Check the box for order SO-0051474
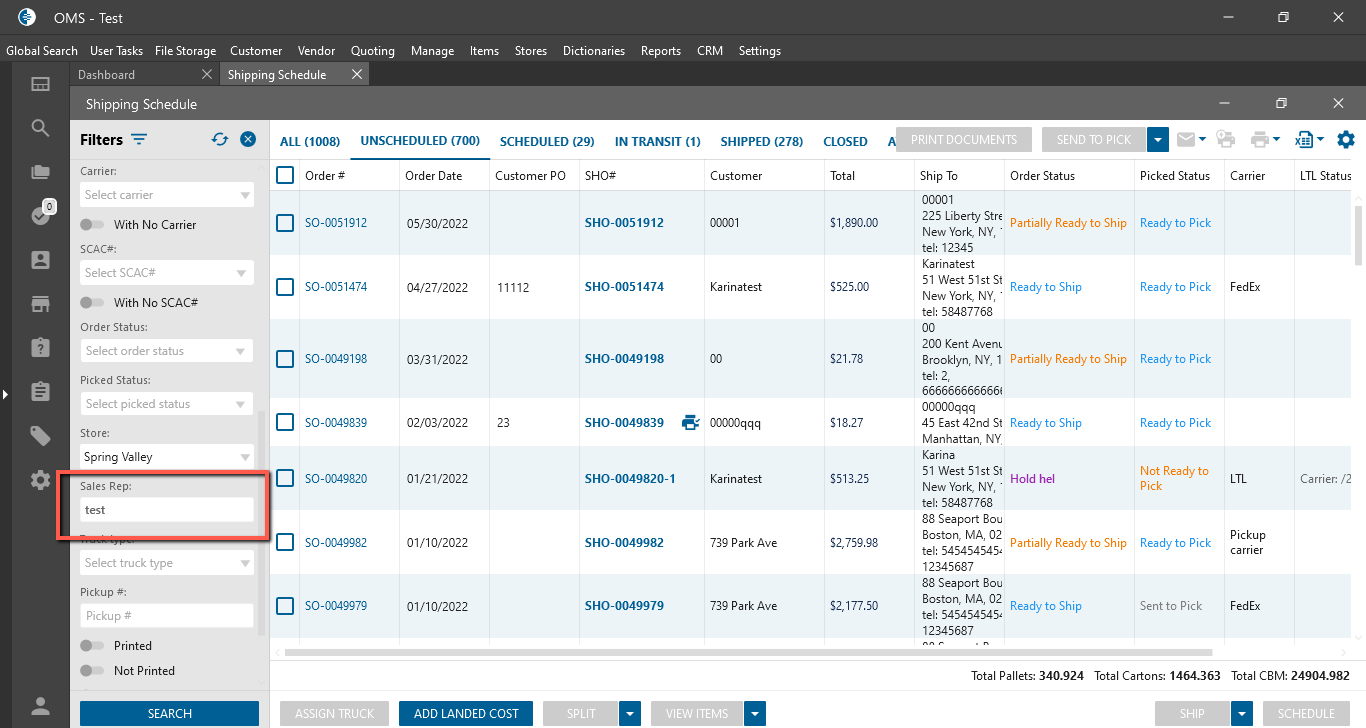 click(285, 287)
